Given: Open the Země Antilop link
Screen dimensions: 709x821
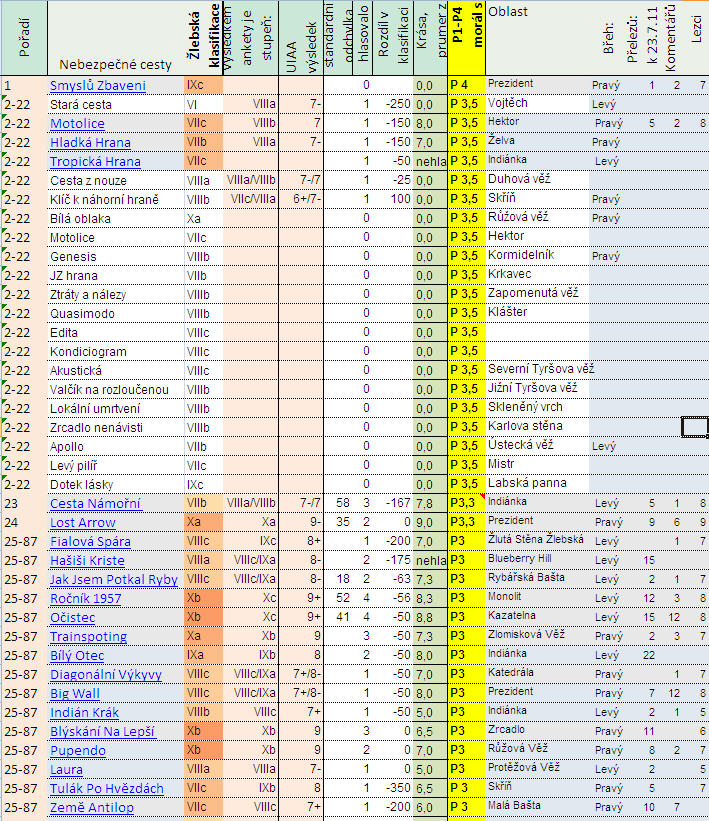Looking at the screenshot, I should [92, 808].
